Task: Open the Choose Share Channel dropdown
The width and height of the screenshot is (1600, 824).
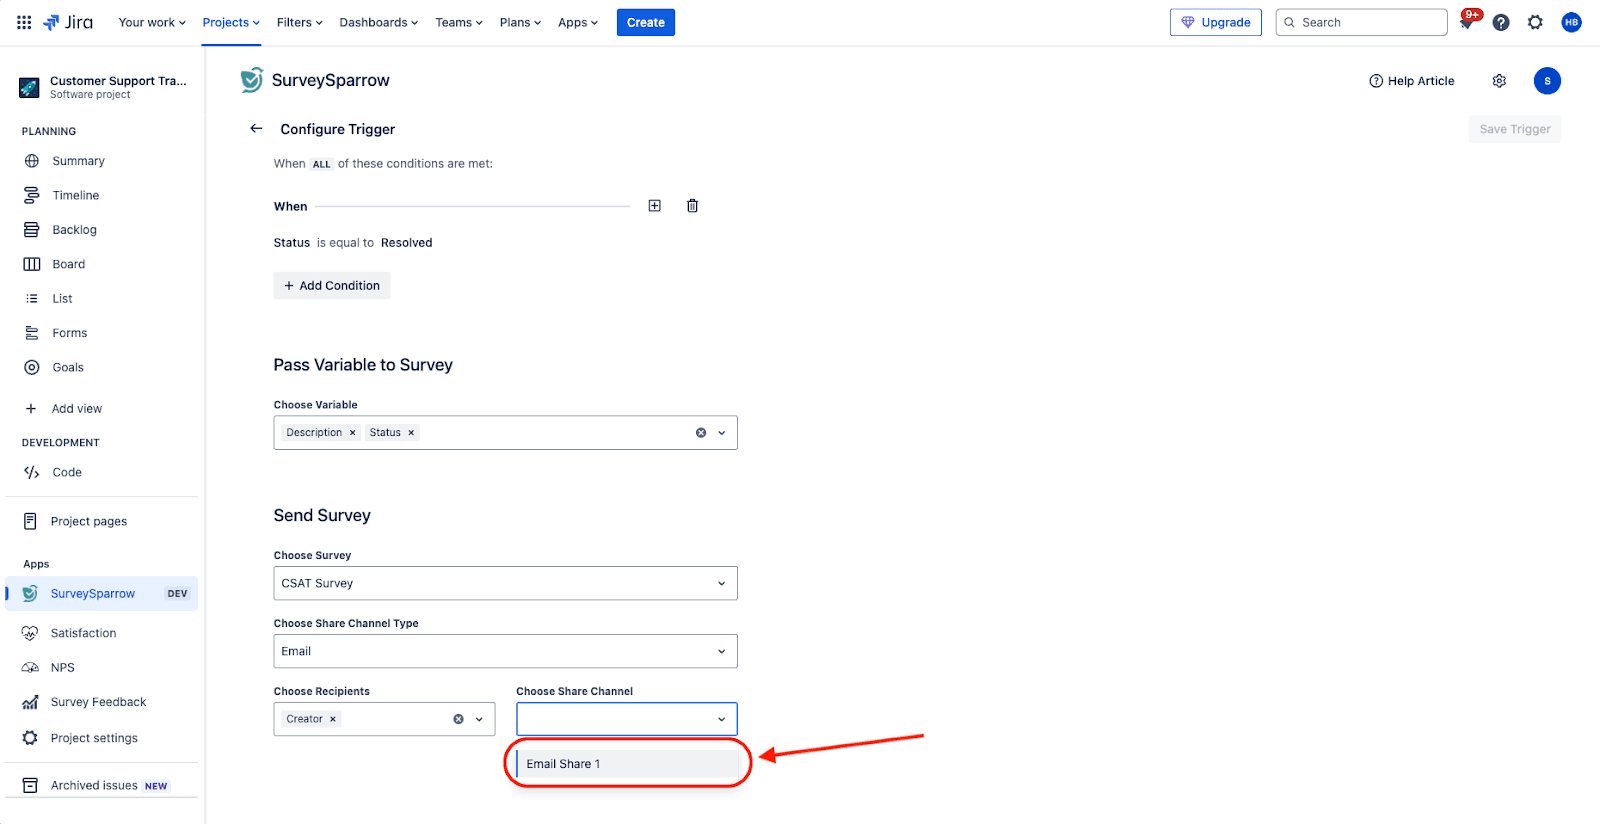Action: coord(626,719)
